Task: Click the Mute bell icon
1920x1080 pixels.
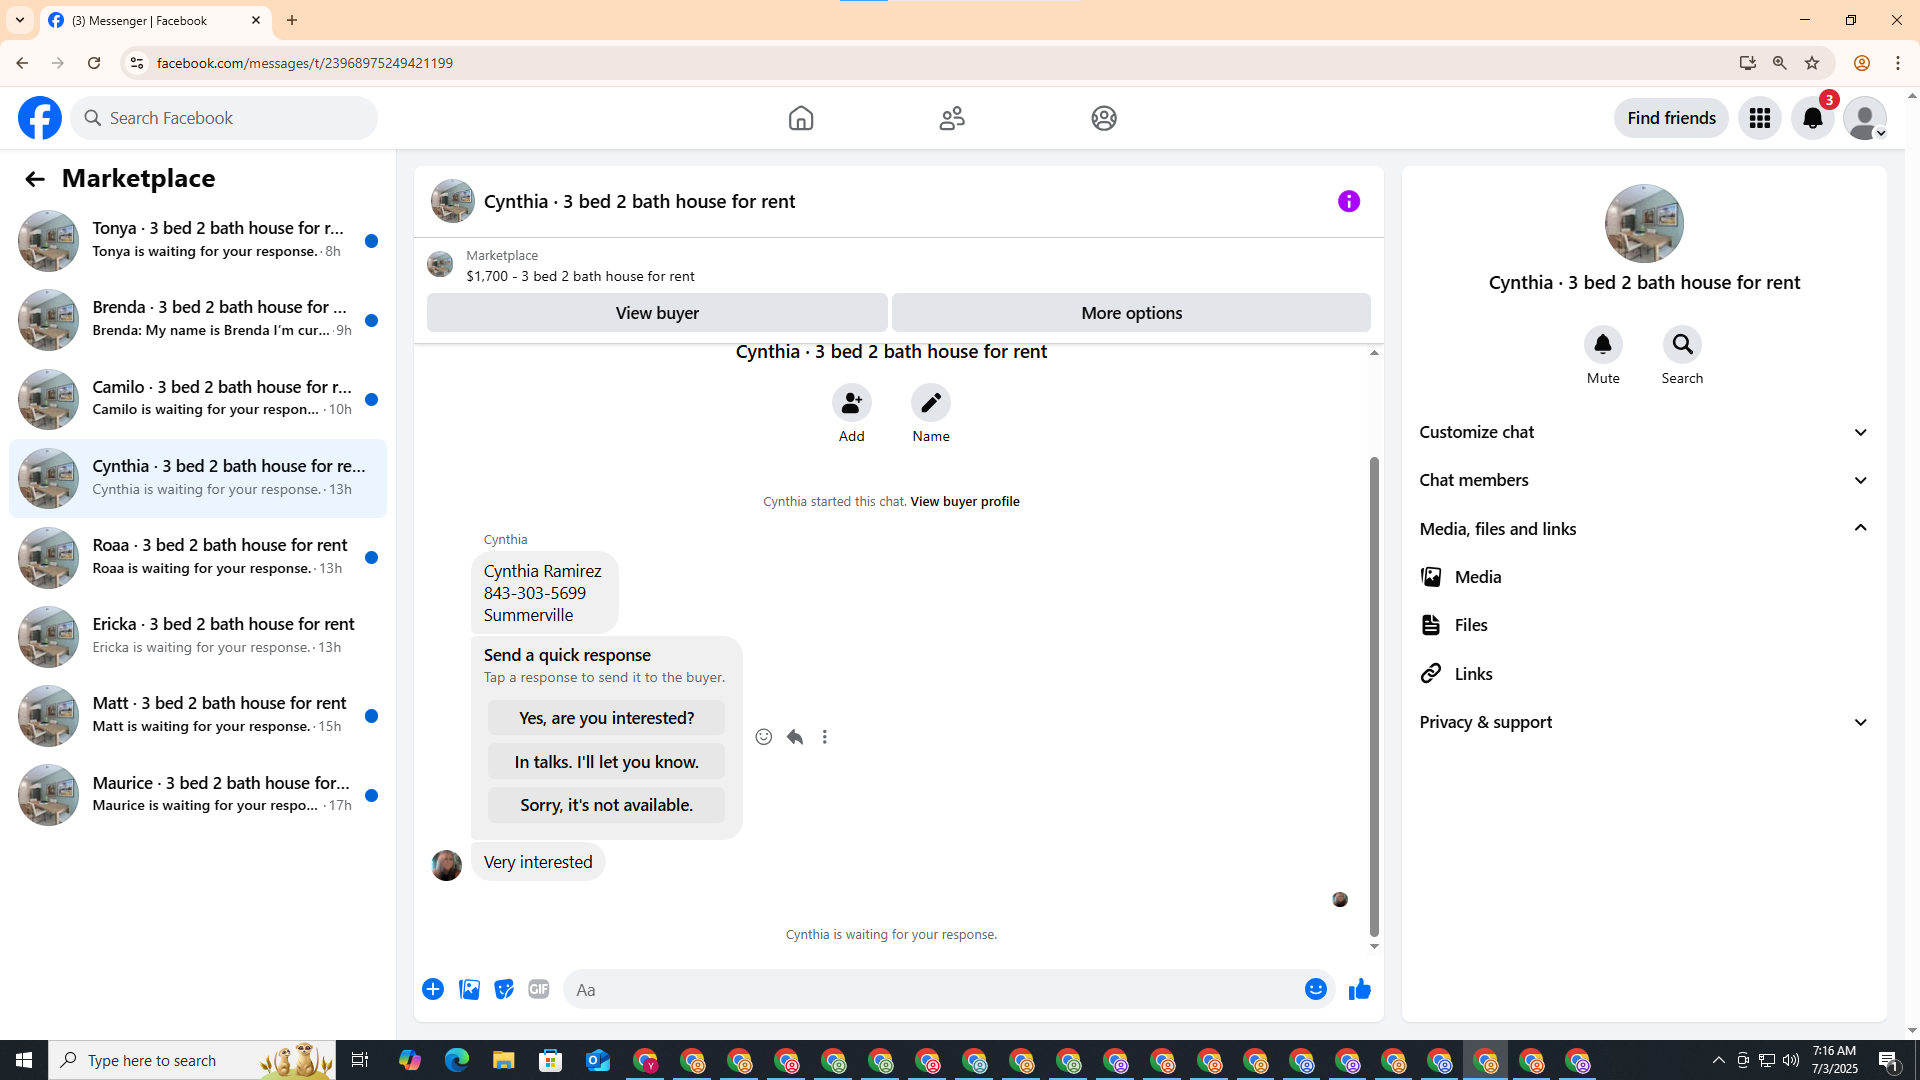Action: 1602,345
